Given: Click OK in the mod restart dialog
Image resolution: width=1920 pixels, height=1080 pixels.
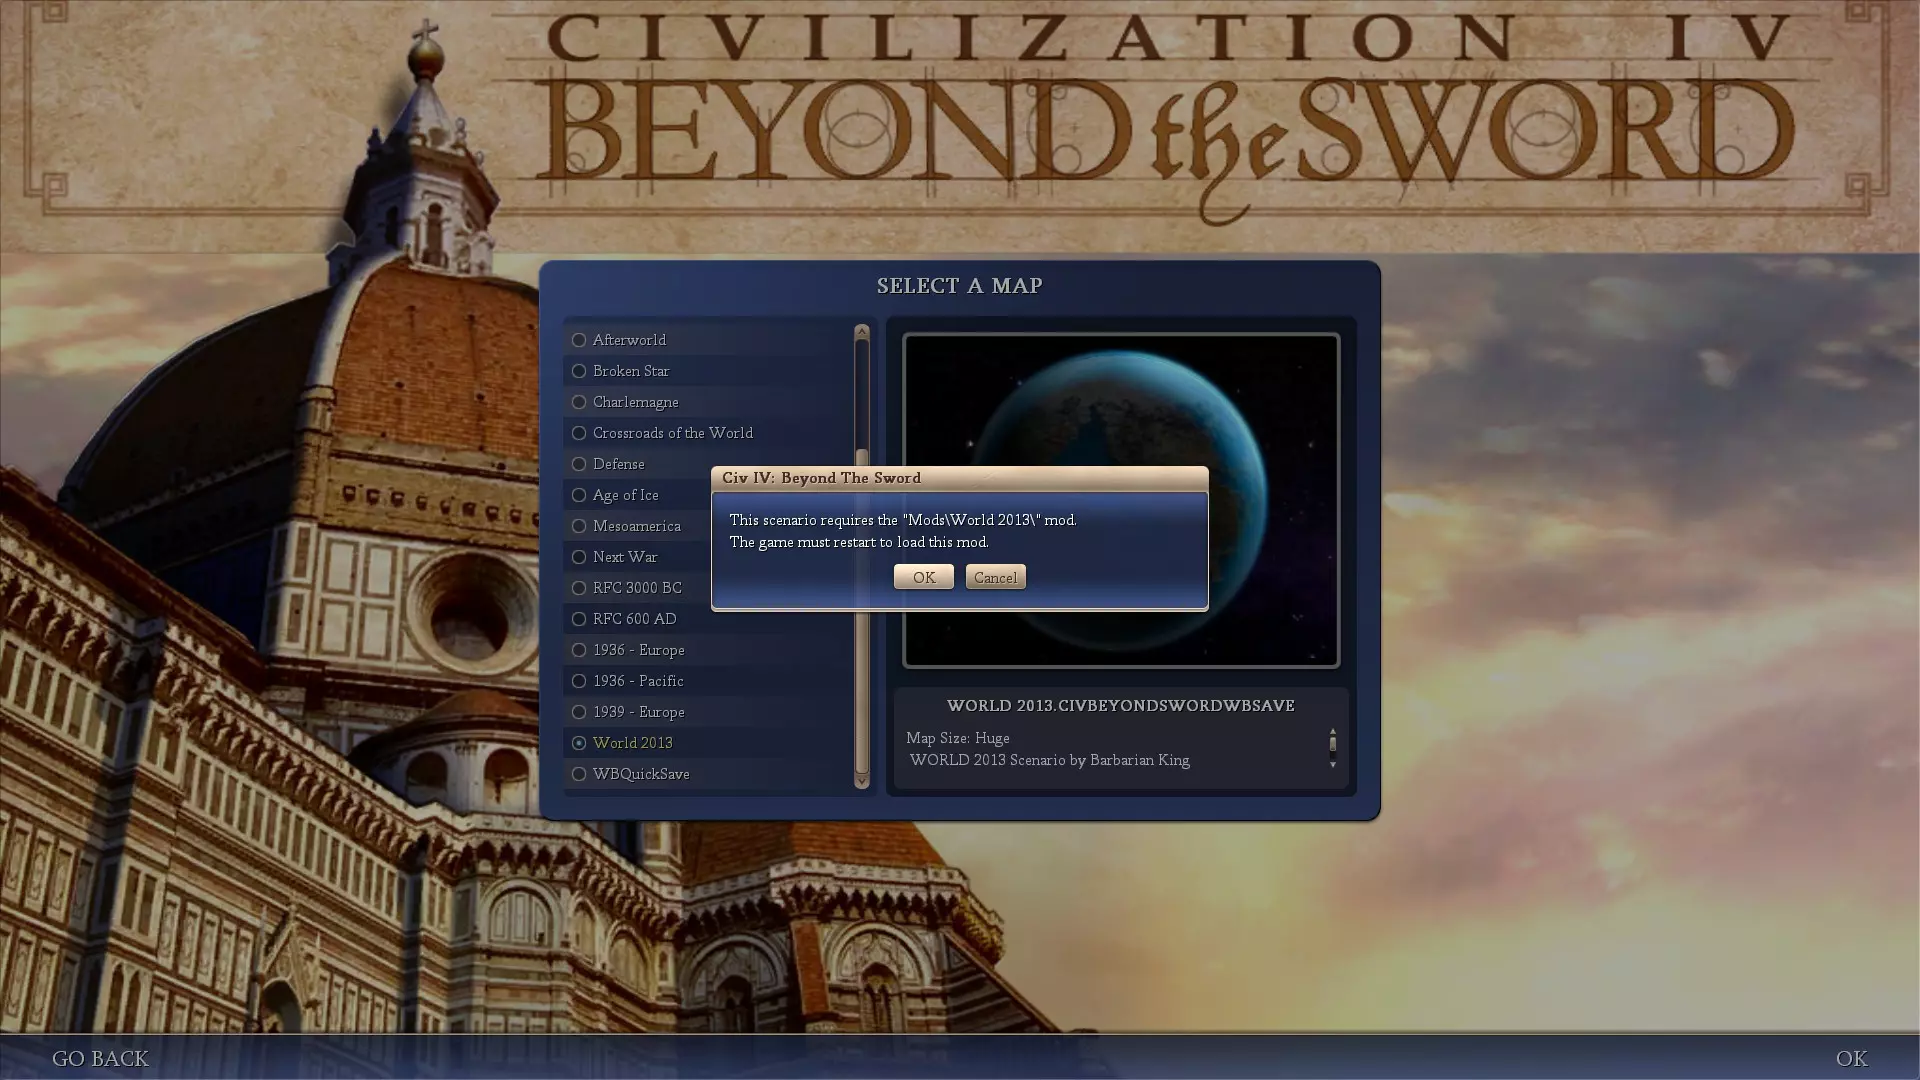Looking at the screenshot, I should pos(923,577).
